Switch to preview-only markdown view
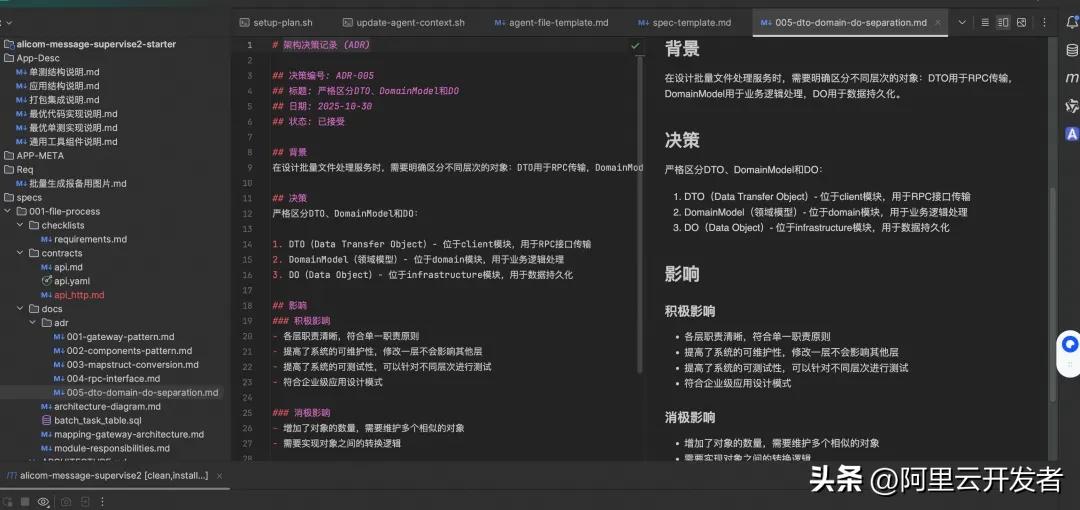The image size is (1080, 510). tap(1021, 23)
